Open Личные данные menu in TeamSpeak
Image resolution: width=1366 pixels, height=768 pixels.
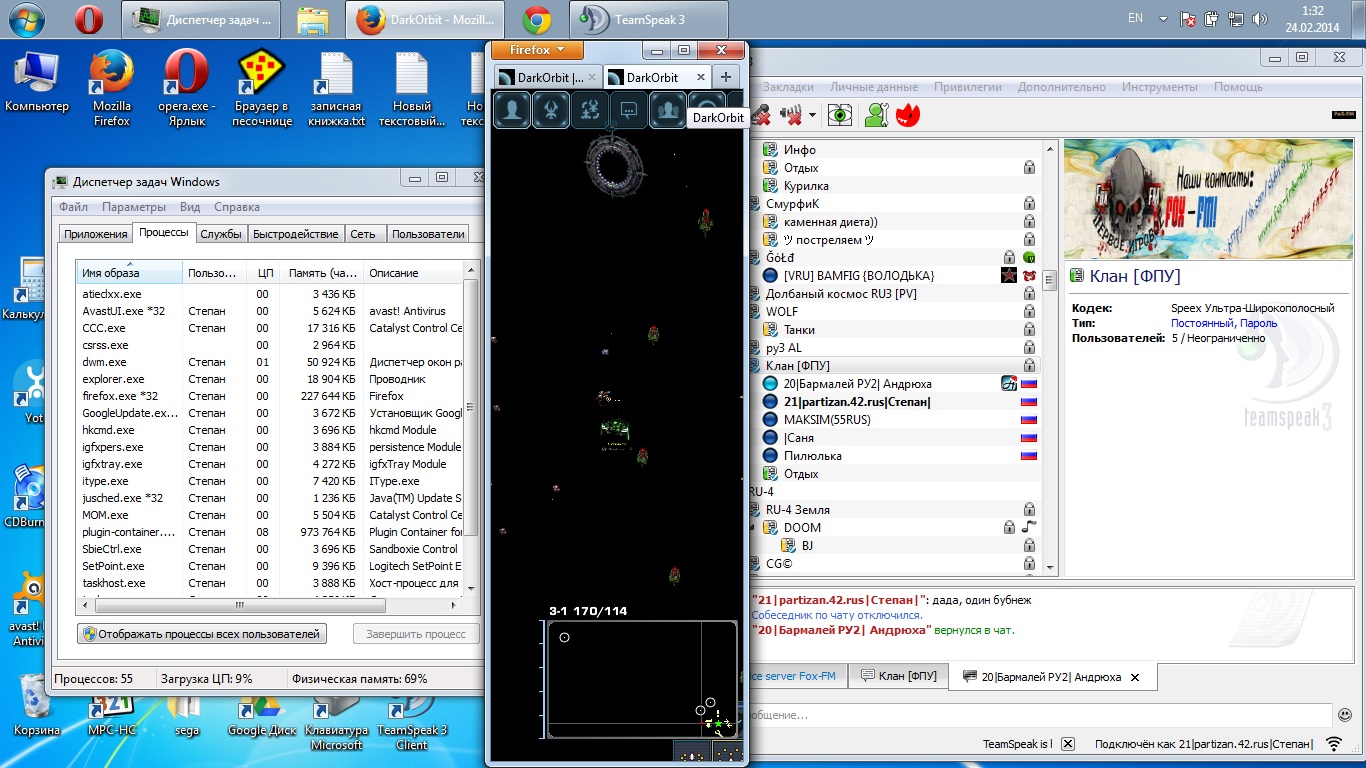[x=874, y=87]
